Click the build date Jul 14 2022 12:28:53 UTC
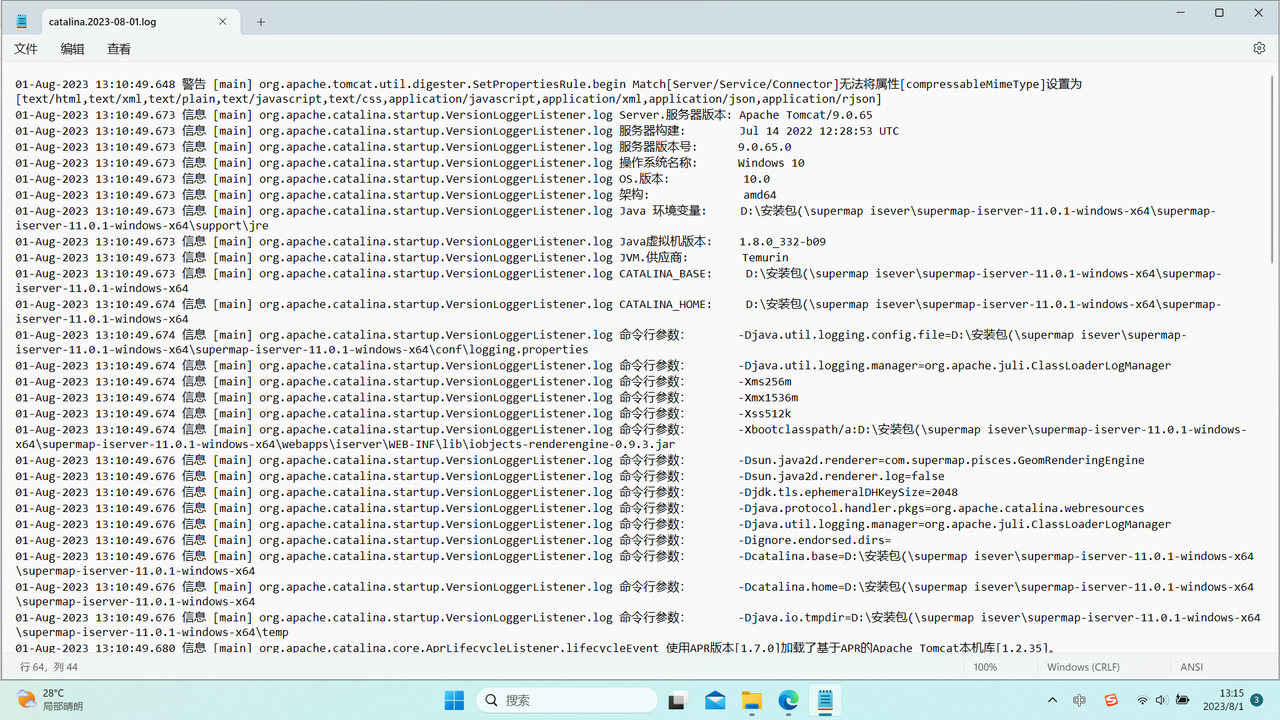1280x720 pixels. tap(819, 131)
